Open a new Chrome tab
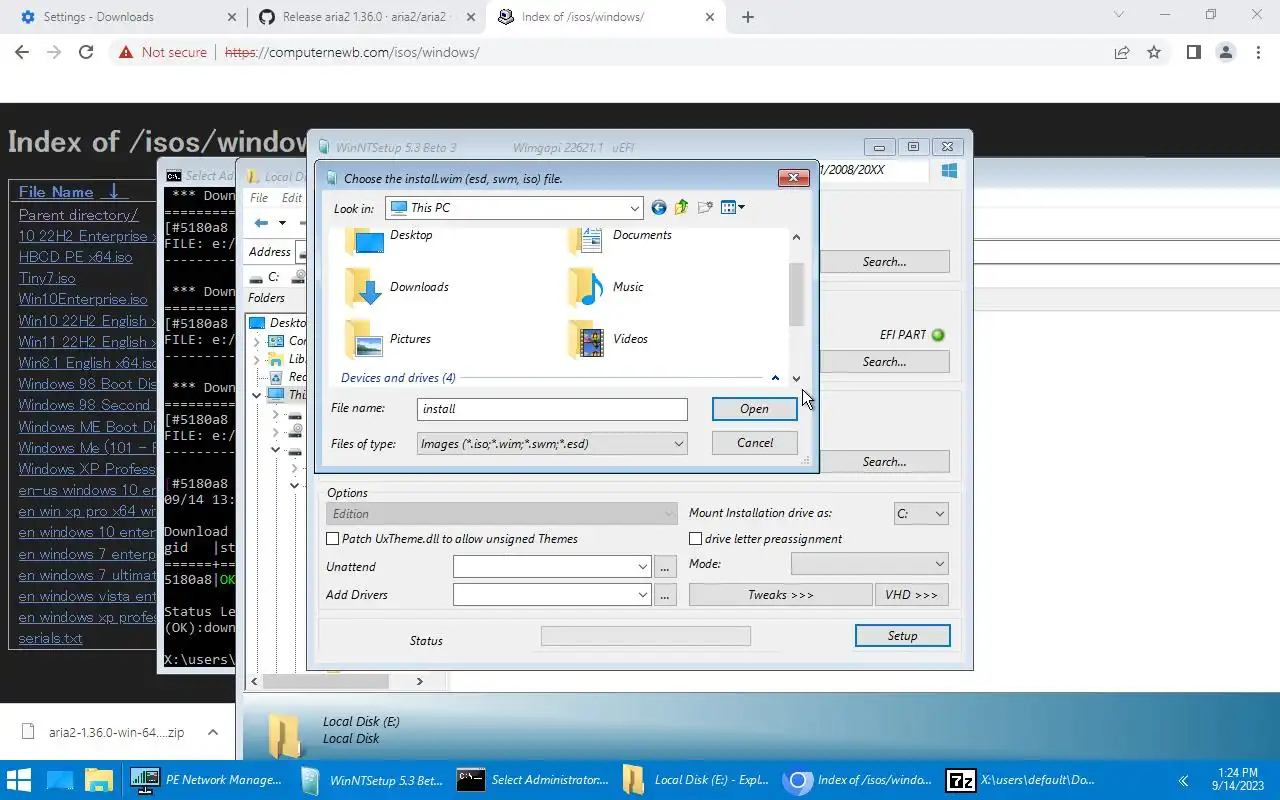Screen dimensions: 1280x800 pyautogui.click(x=748, y=17)
